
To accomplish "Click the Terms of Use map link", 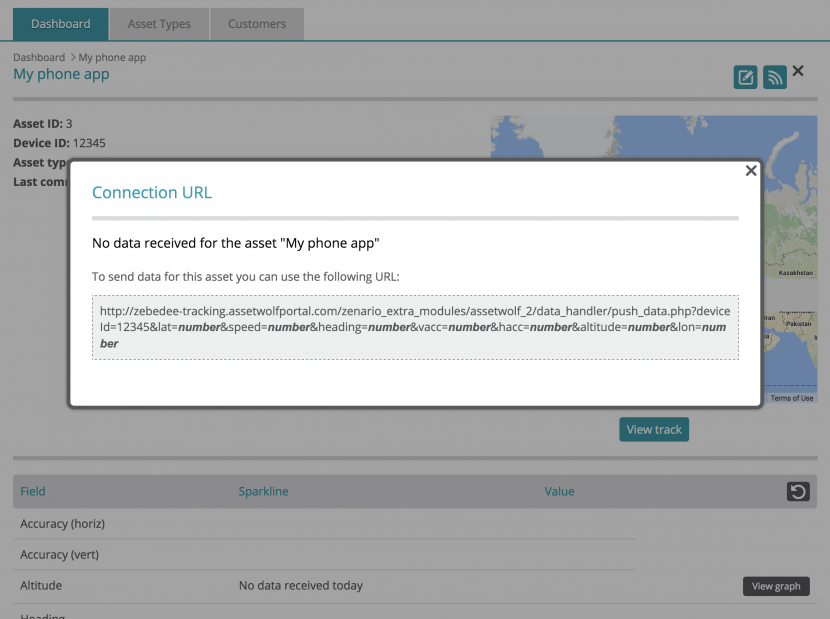I will coord(792,398).
